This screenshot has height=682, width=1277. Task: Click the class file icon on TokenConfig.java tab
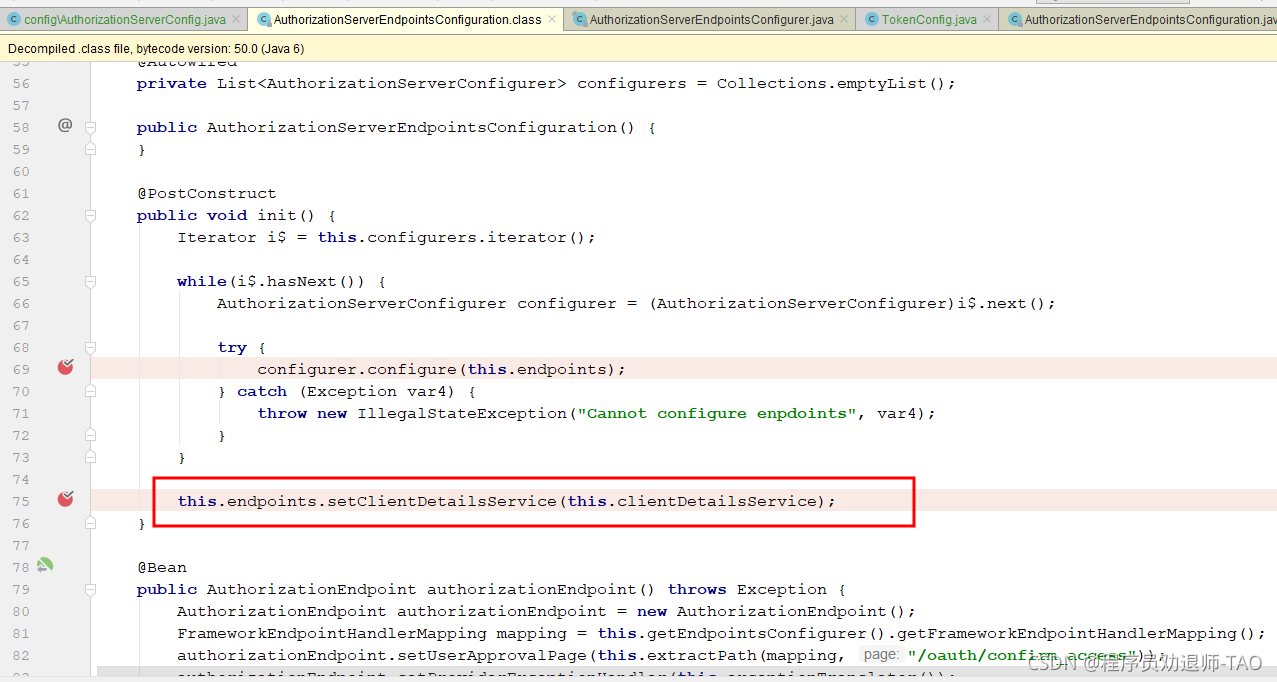coord(871,19)
